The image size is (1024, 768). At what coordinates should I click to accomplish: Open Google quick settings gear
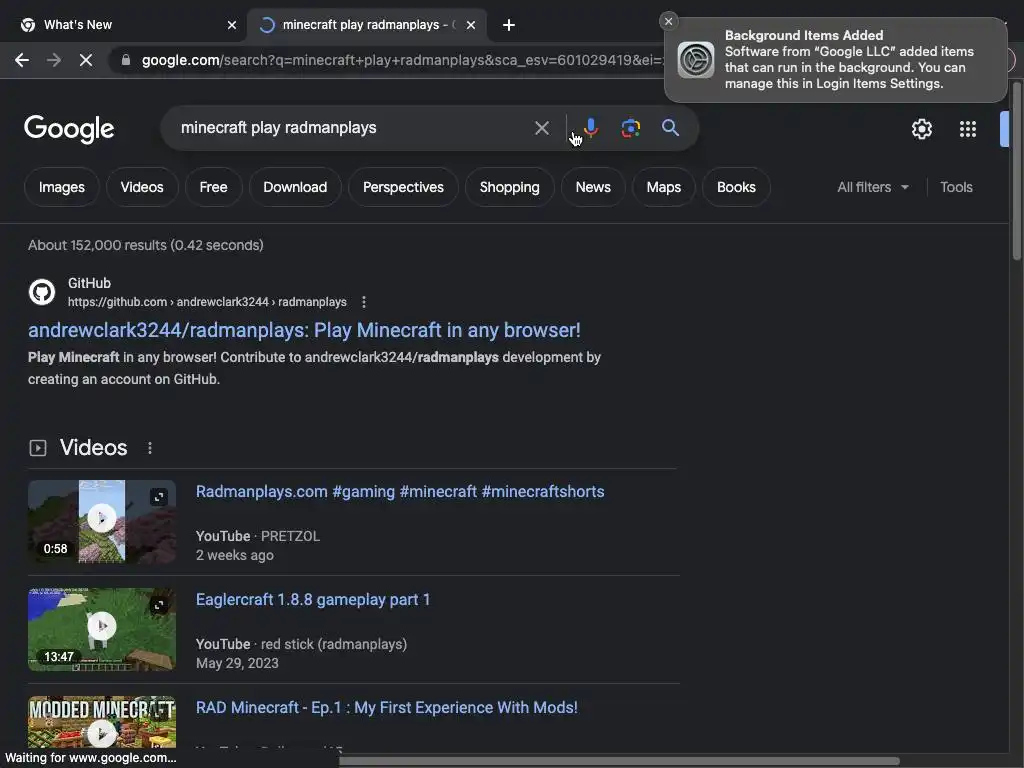921,129
